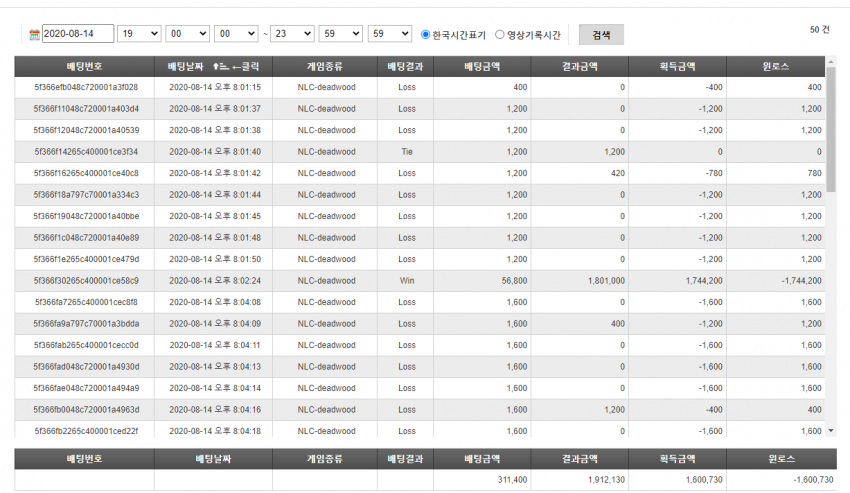The height and width of the screenshot is (493, 850).
Task: Click the 50 건 record count
Action: [x=819, y=30]
